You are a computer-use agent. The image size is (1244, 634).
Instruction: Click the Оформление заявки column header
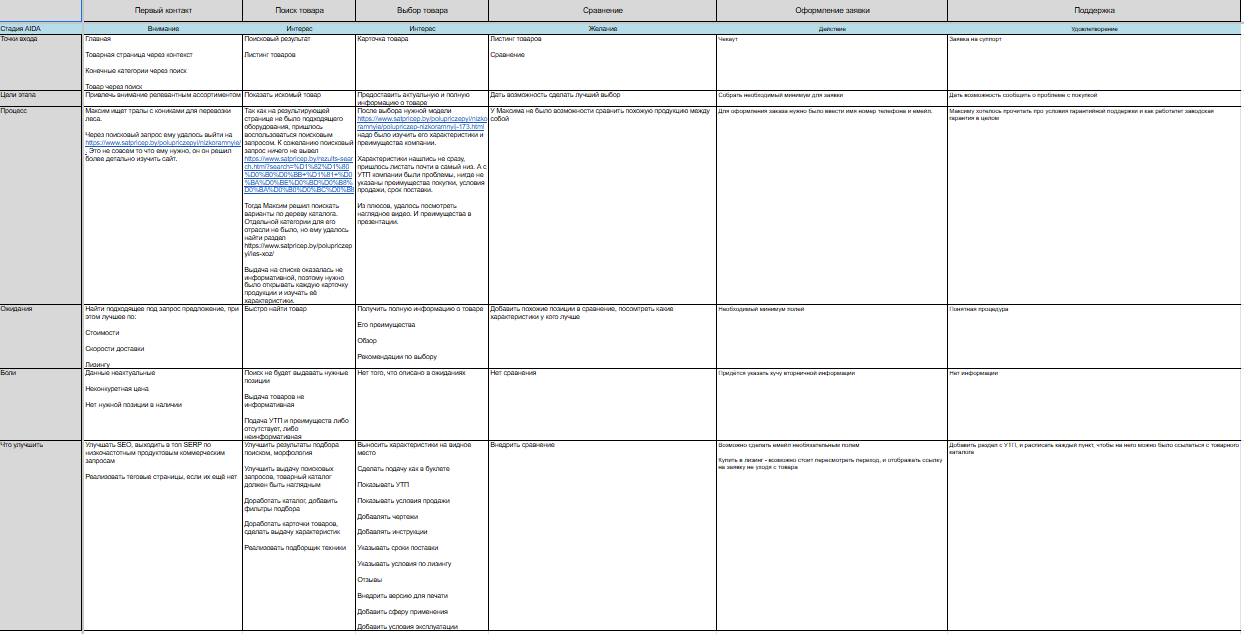(x=831, y=10)
